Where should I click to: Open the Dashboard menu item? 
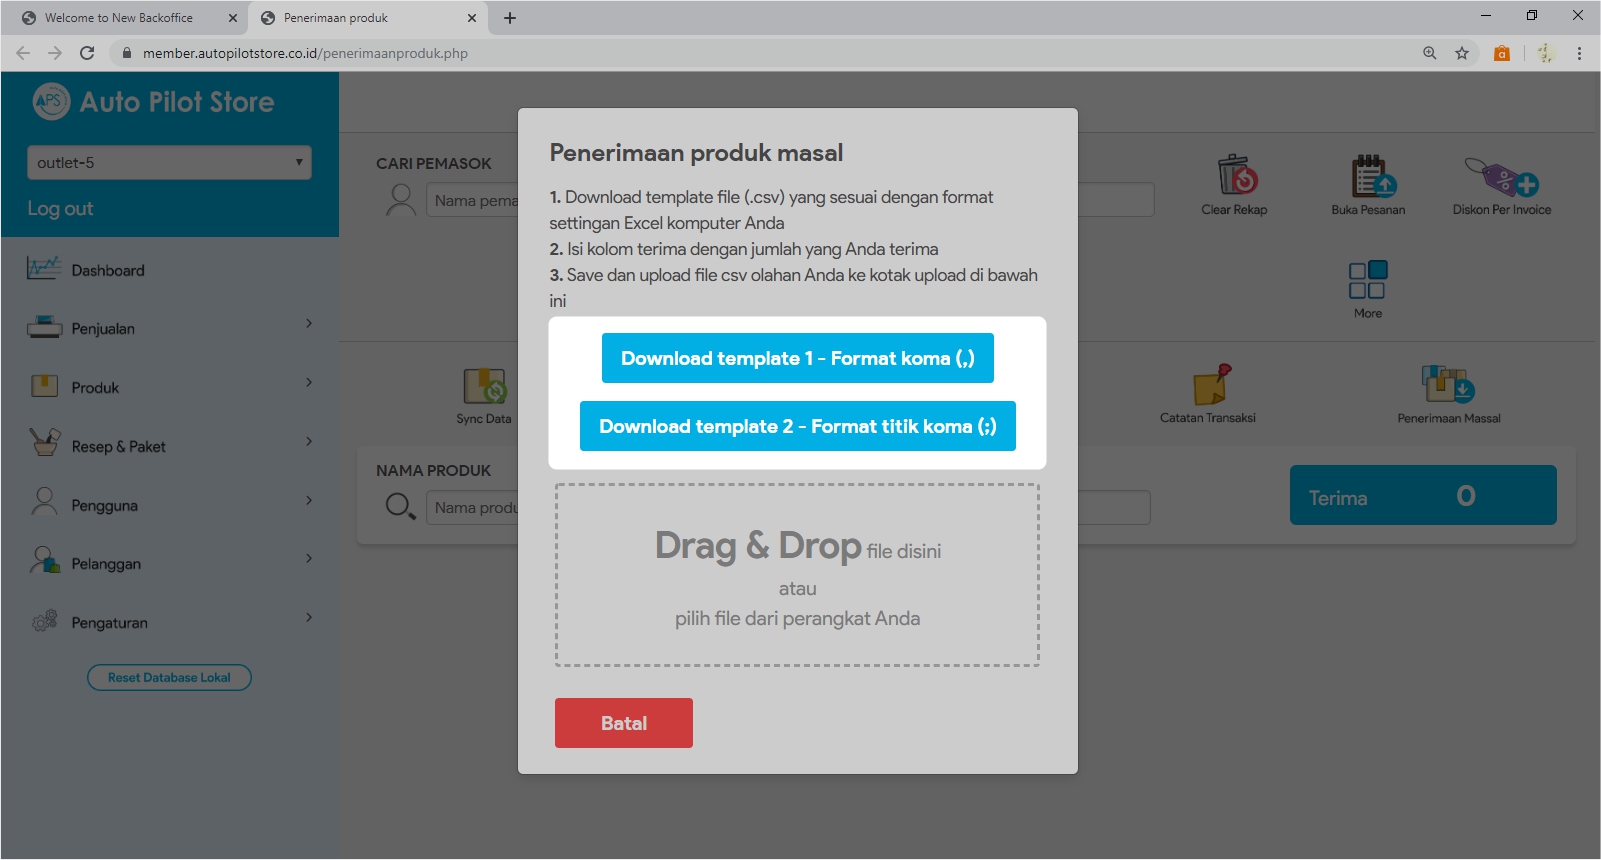[x=108, y=270]
